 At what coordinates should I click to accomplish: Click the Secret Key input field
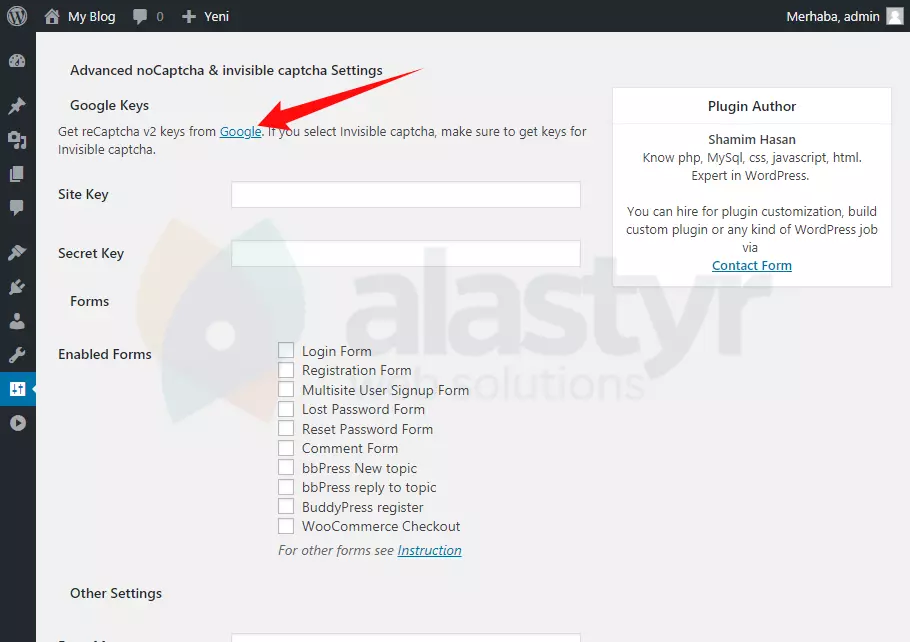405,253
